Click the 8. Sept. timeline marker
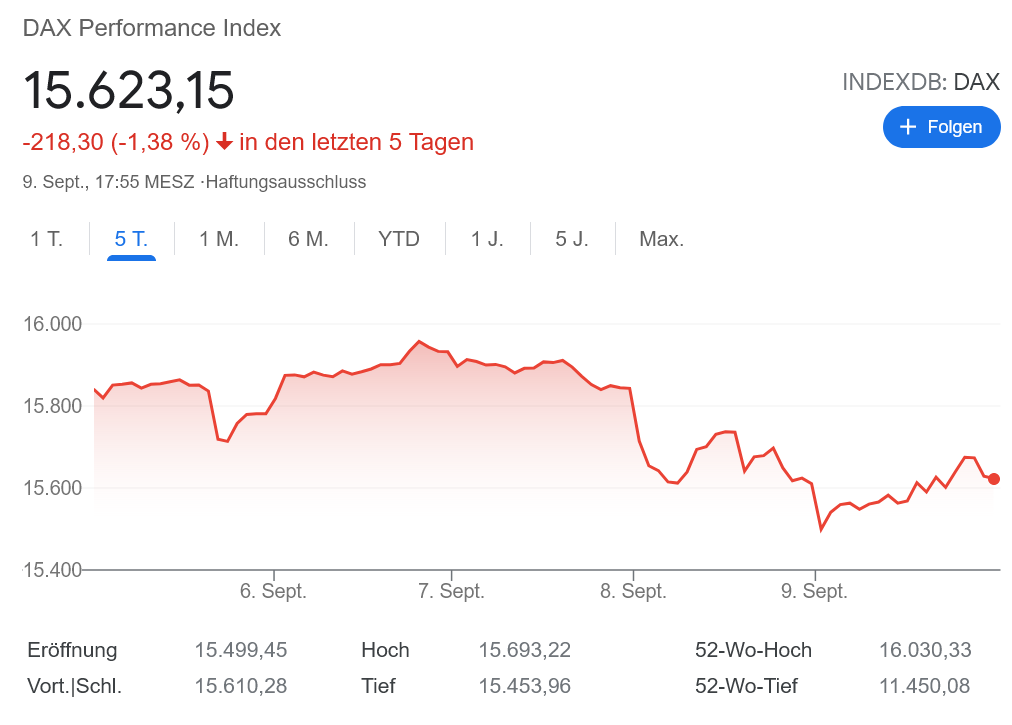1012x725 pixels. click(x=633, y=591)
